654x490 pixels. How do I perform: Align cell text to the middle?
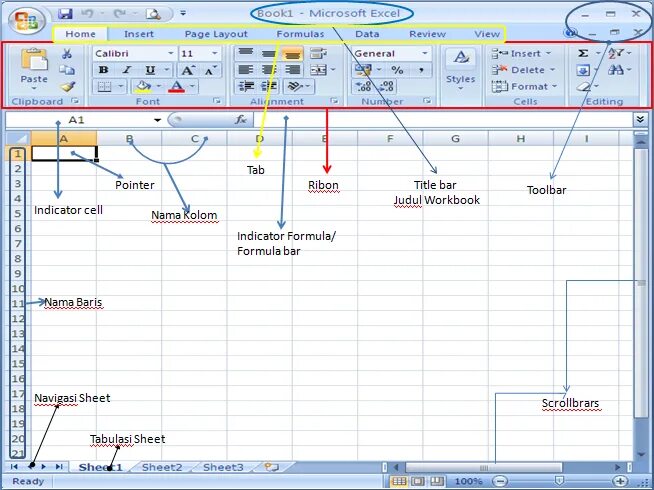pos(269,53)
